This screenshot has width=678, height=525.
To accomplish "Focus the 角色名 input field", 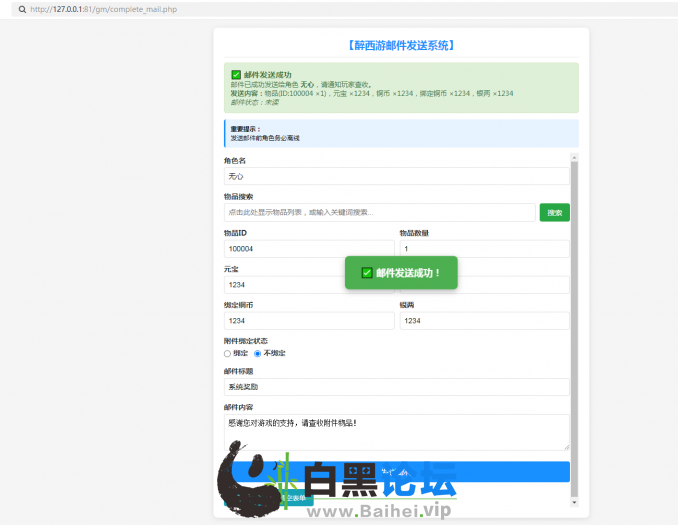I will (396, 176).
